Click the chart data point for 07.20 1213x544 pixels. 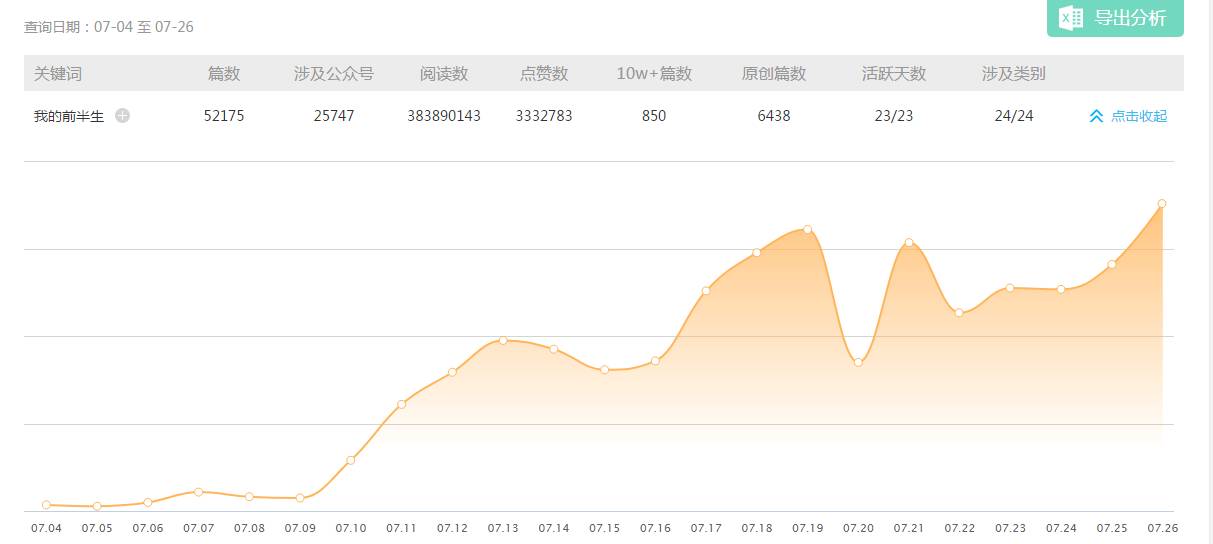tap(858, 362)
